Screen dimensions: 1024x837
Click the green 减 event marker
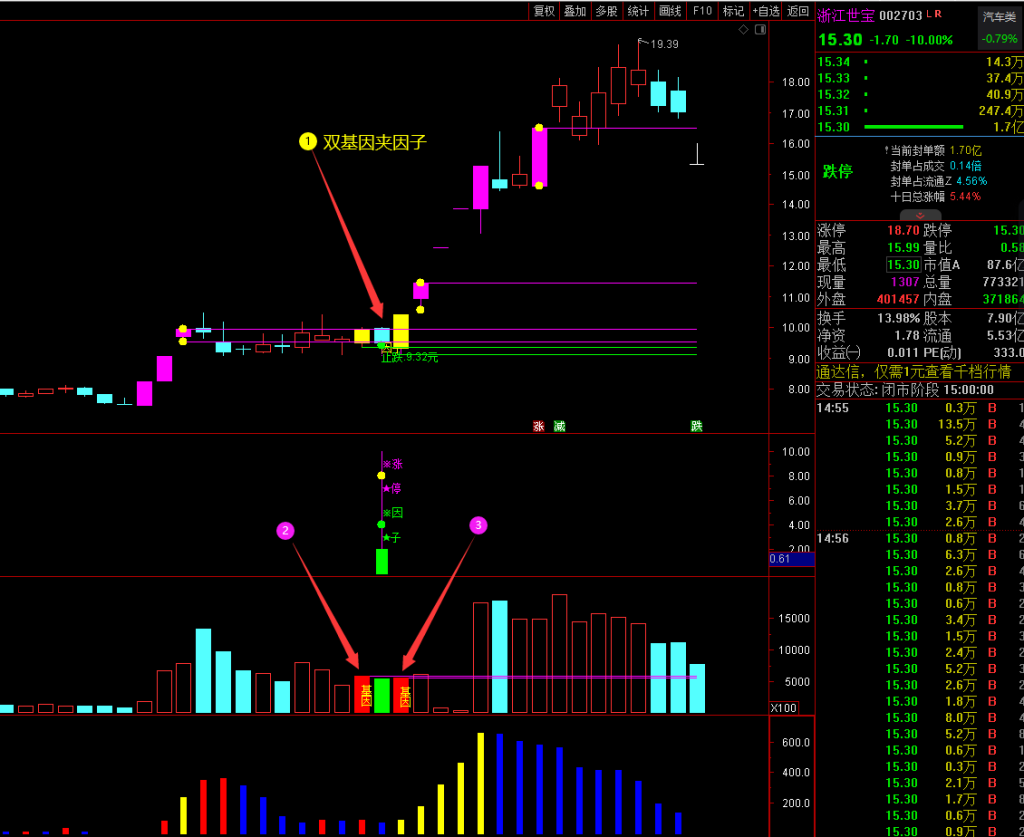[559, 426]
